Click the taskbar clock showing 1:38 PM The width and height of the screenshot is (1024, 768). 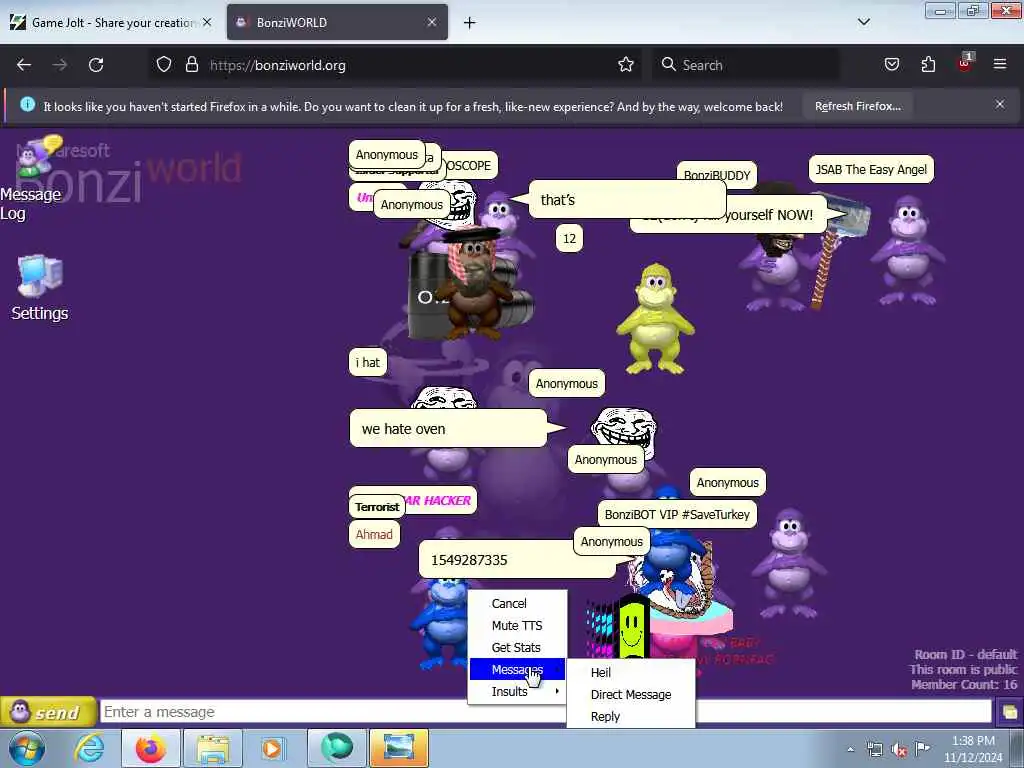click(973, 749)
